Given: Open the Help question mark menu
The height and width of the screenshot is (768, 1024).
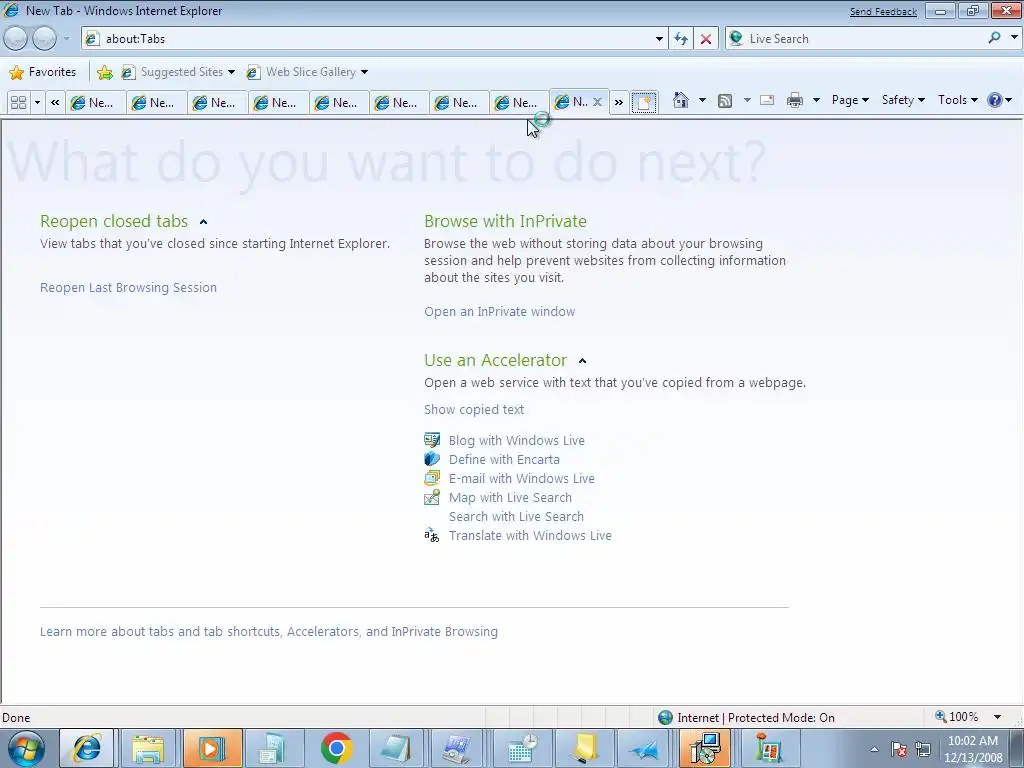Looking at the screenshot, I should click(x=999, y=100).
